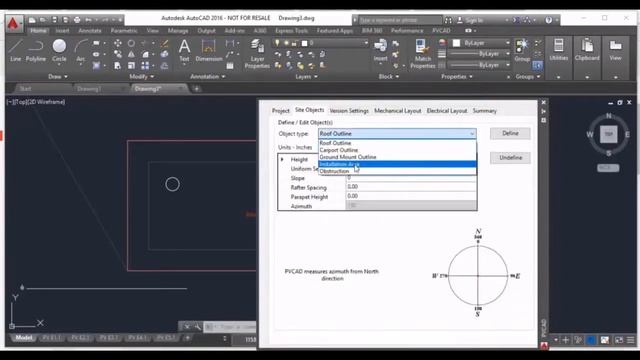This screenshot has height=360, width=640.
Task: Open the Version Settings tab
Action: click(x=349, y=111)
